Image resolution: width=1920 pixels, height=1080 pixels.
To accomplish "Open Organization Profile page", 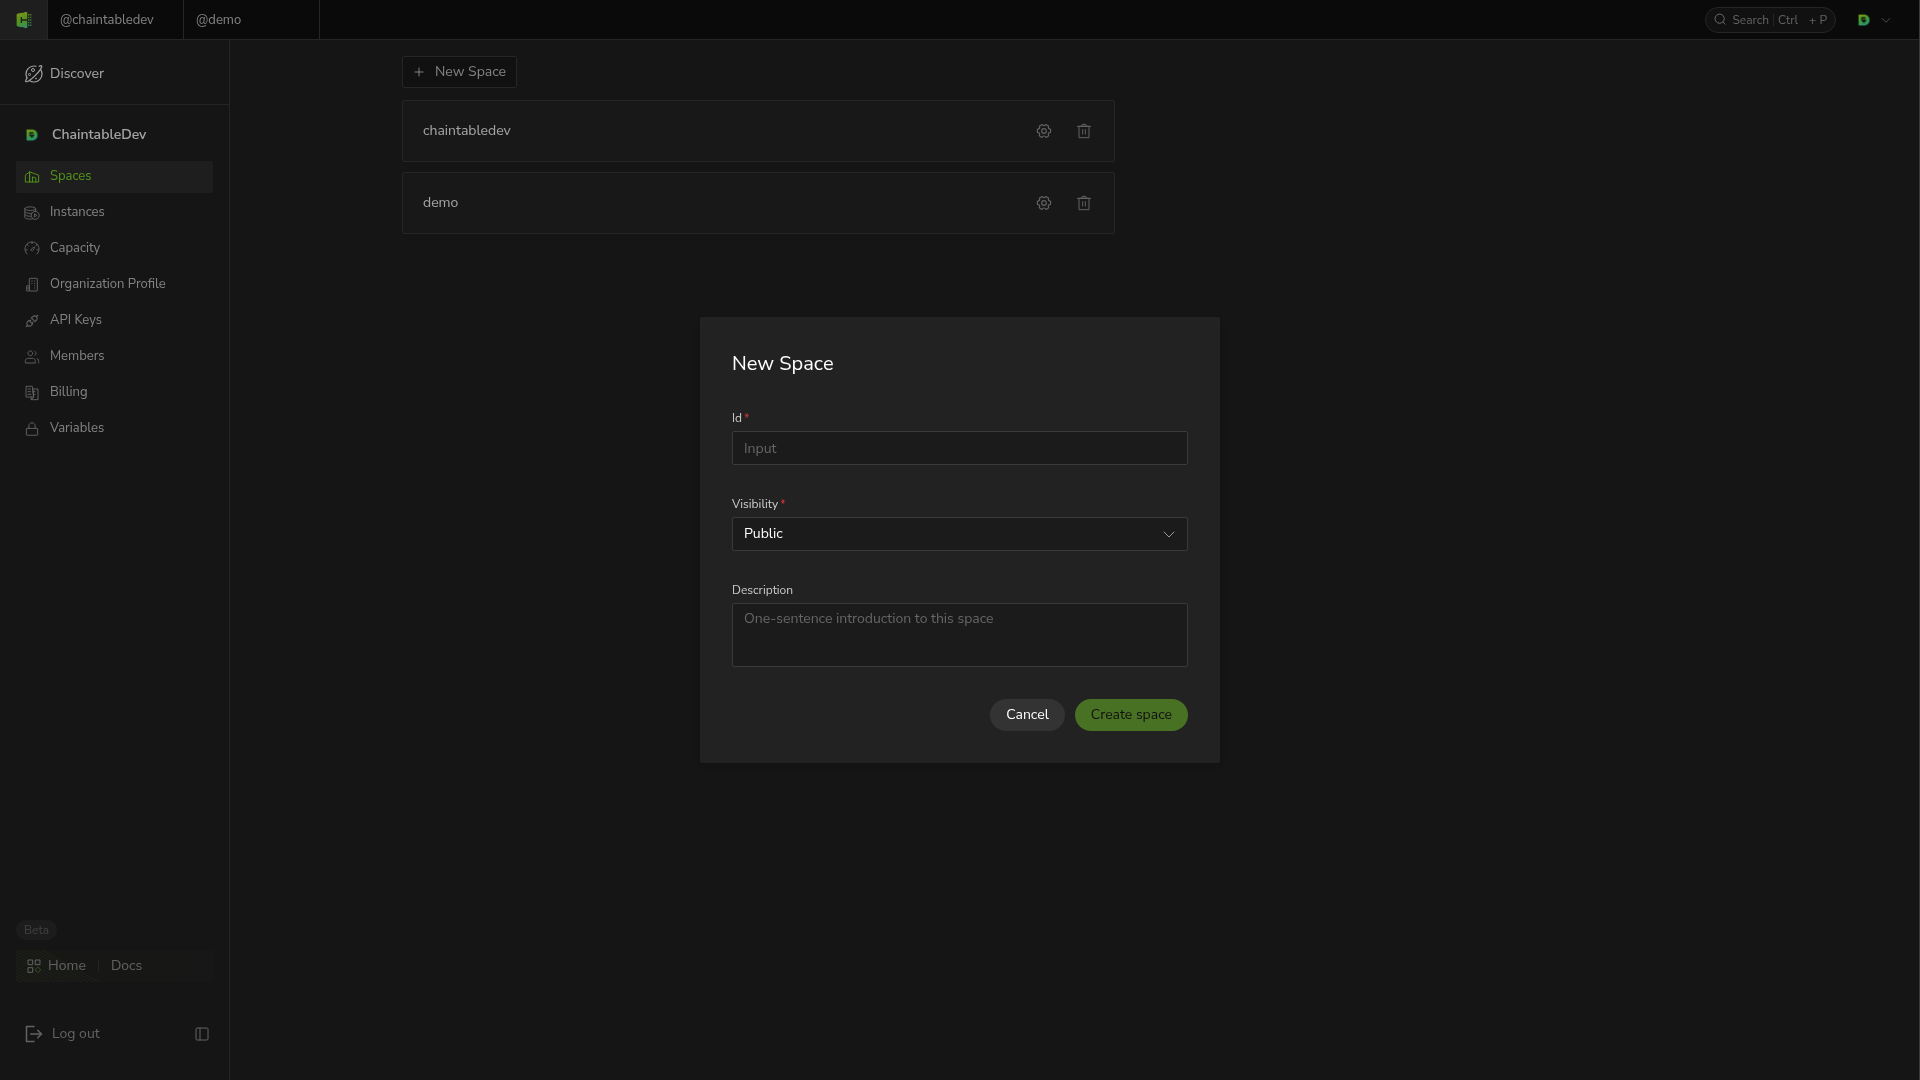I will pyautogui.click(x=114, y=285).
